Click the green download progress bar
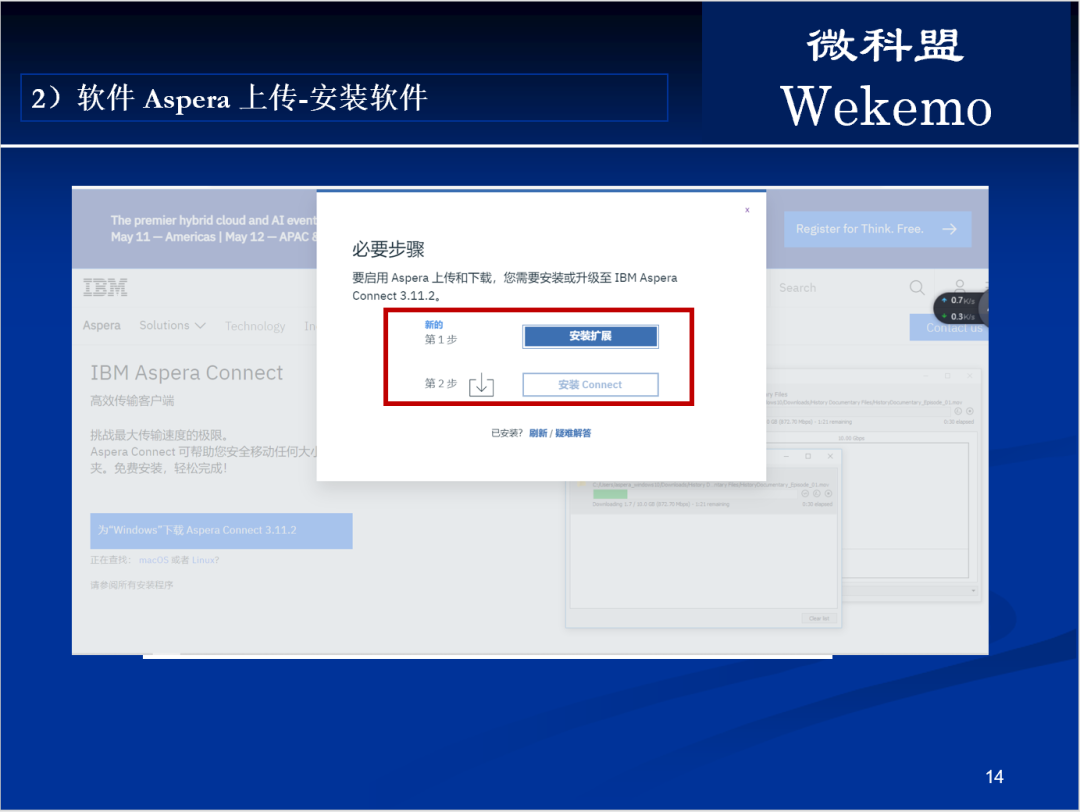1080x812 pixels. point(610,494)
